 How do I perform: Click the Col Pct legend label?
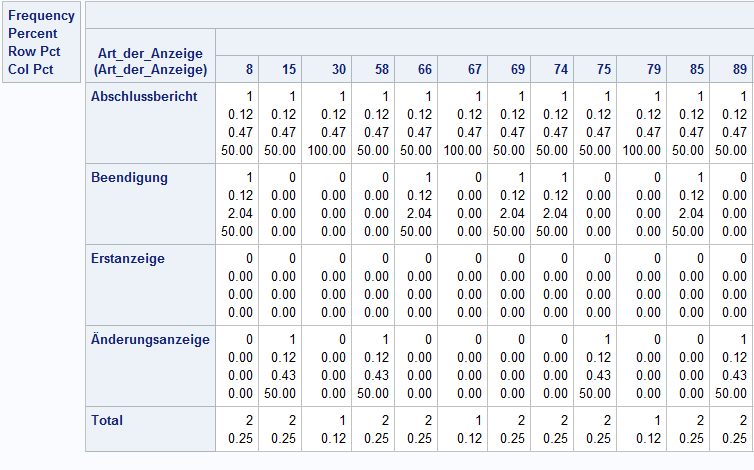click(x=30, y=70)
